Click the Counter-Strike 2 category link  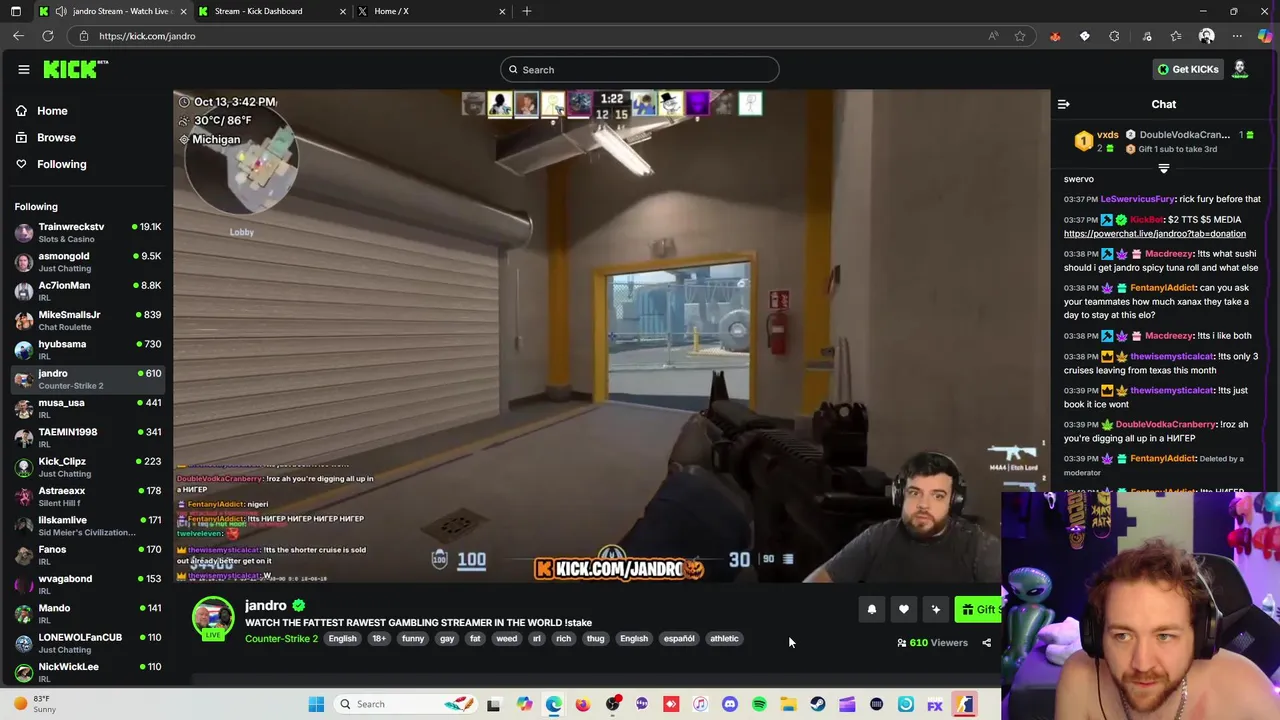coord(281,639)
